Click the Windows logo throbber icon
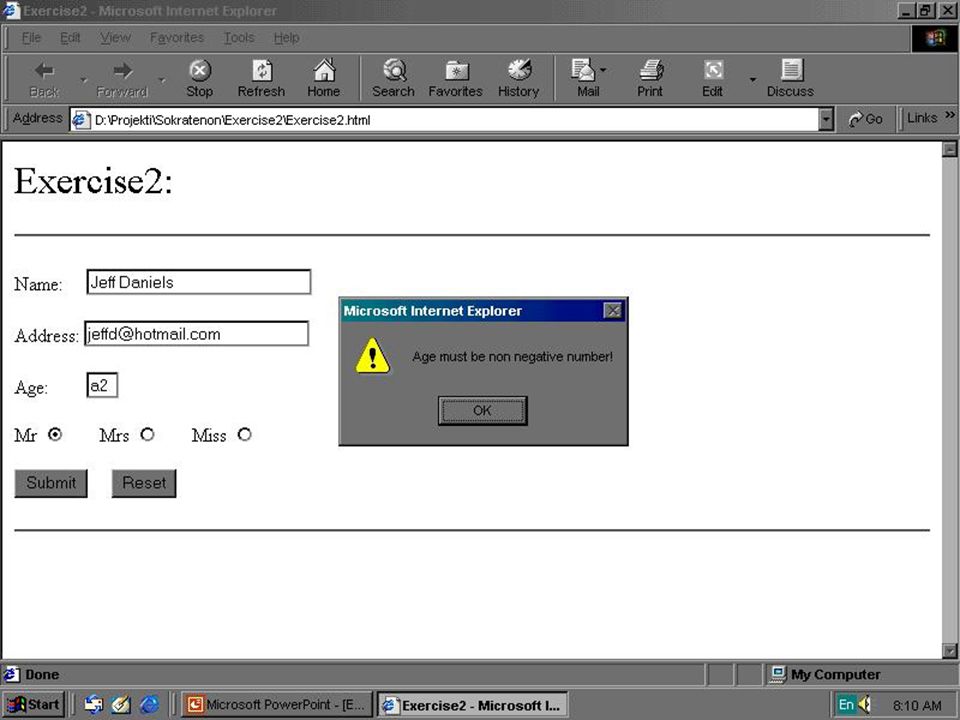 pos(935,39)
